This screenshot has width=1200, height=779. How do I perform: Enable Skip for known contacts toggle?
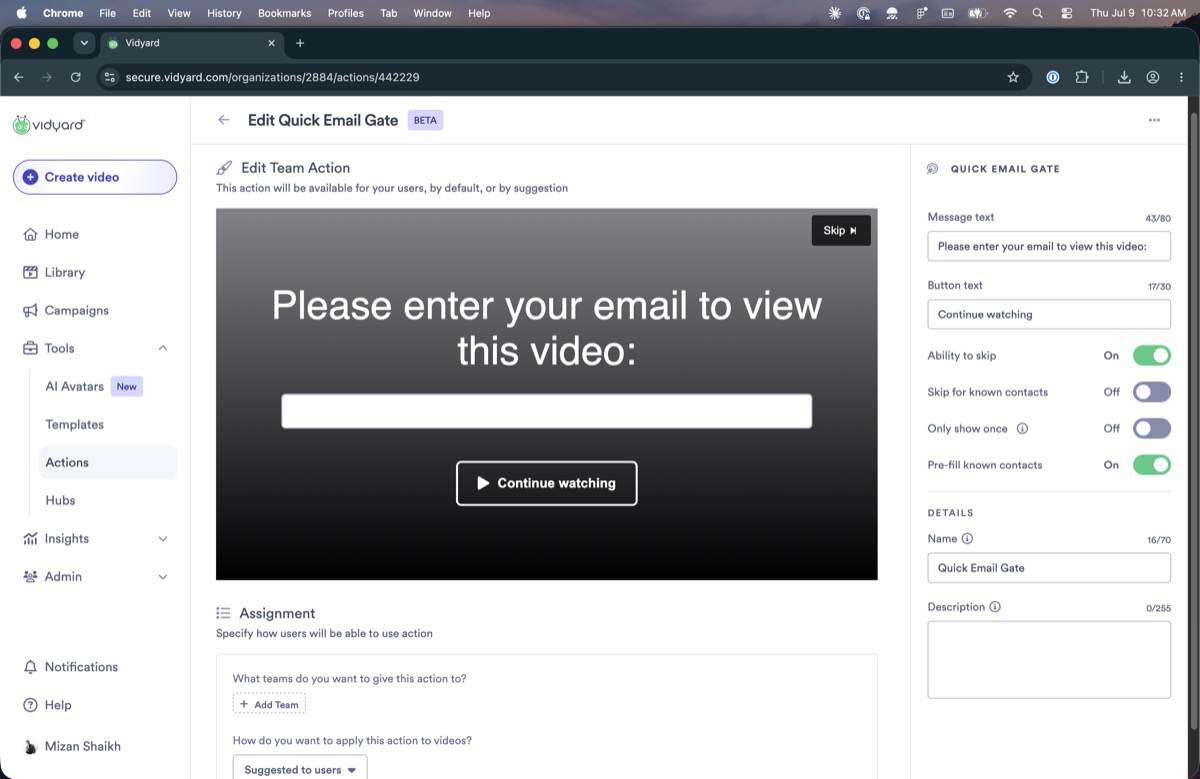pyautogui.click(x=1152, y=392)
